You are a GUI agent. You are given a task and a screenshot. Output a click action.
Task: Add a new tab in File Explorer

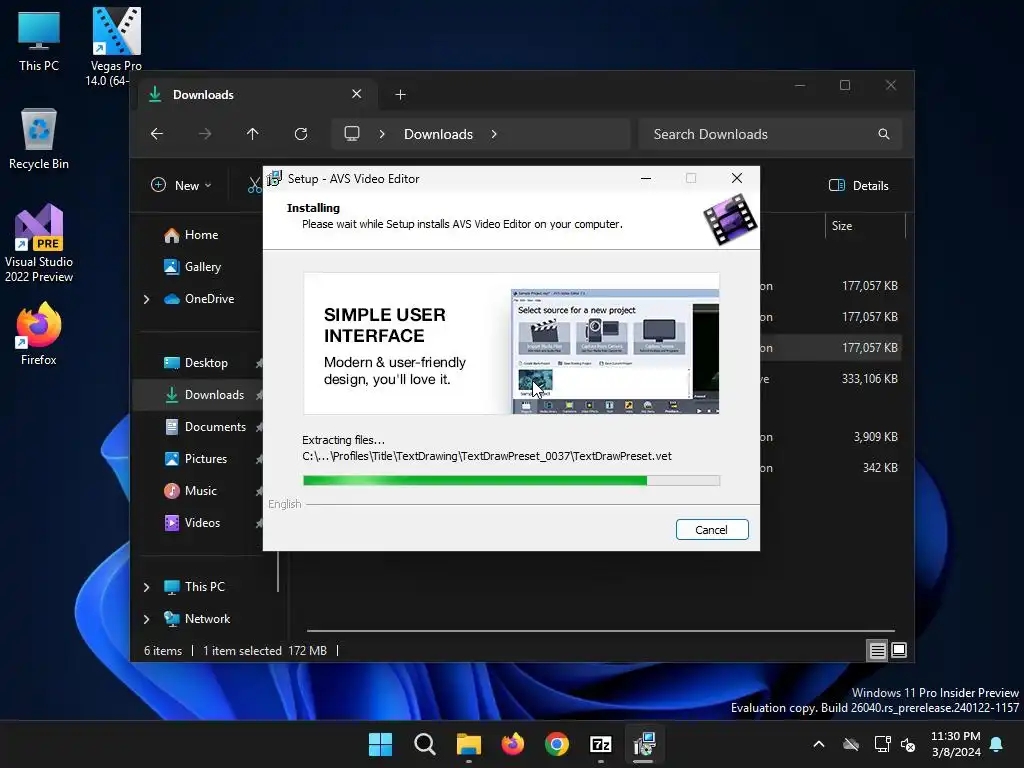click(400, 95)
